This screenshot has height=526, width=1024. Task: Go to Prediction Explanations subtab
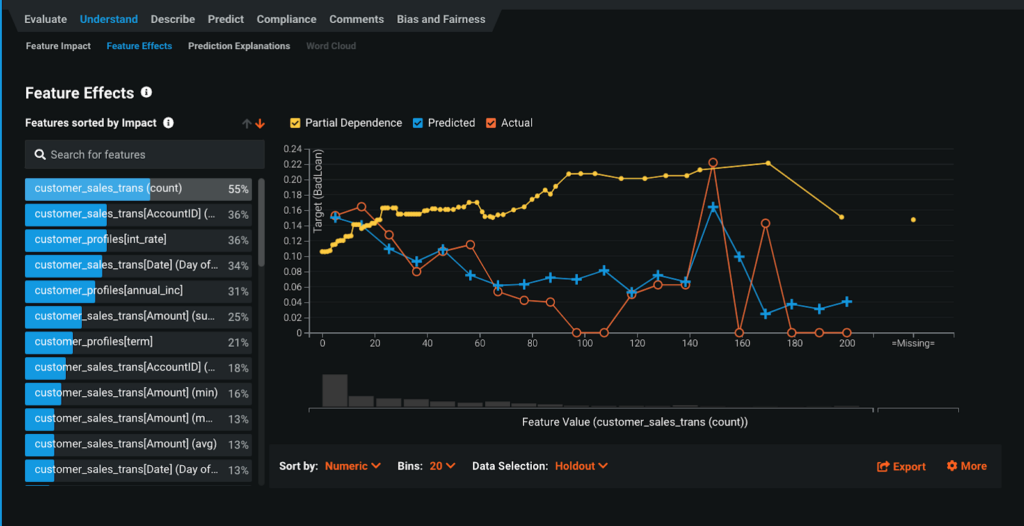[x=239, y=46]
